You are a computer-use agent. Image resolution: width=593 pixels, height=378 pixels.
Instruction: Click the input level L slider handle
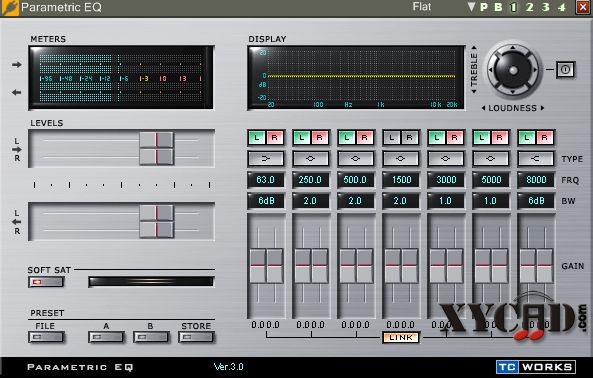coord(157,140)
